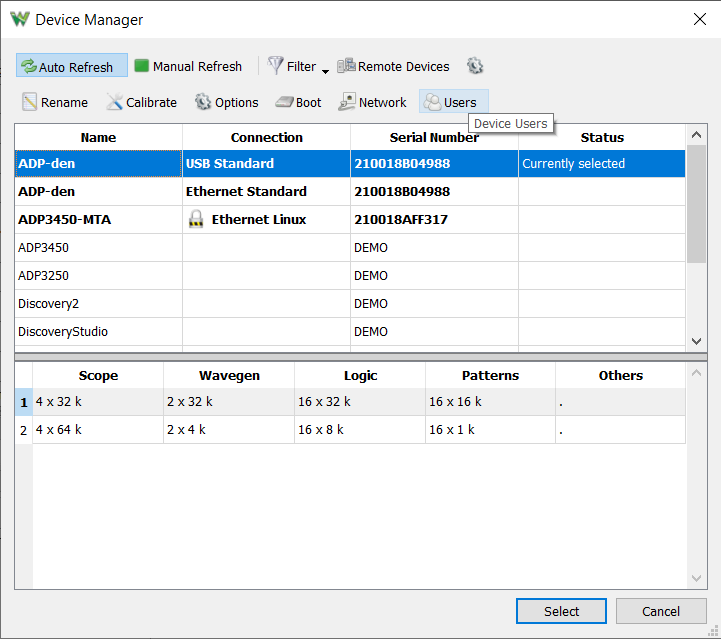The height and width of the screenshot is (639, 721).
Task: Click the device list scrollbar thumb
Action: coord(696,204)
